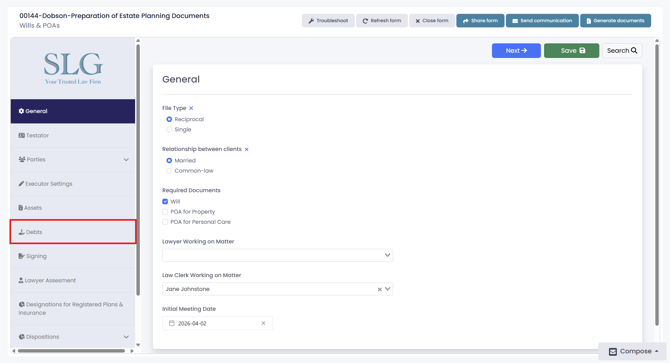Open Designations for Registered Plans & Insurance
The image size is (670, 363).
(73, 308)
